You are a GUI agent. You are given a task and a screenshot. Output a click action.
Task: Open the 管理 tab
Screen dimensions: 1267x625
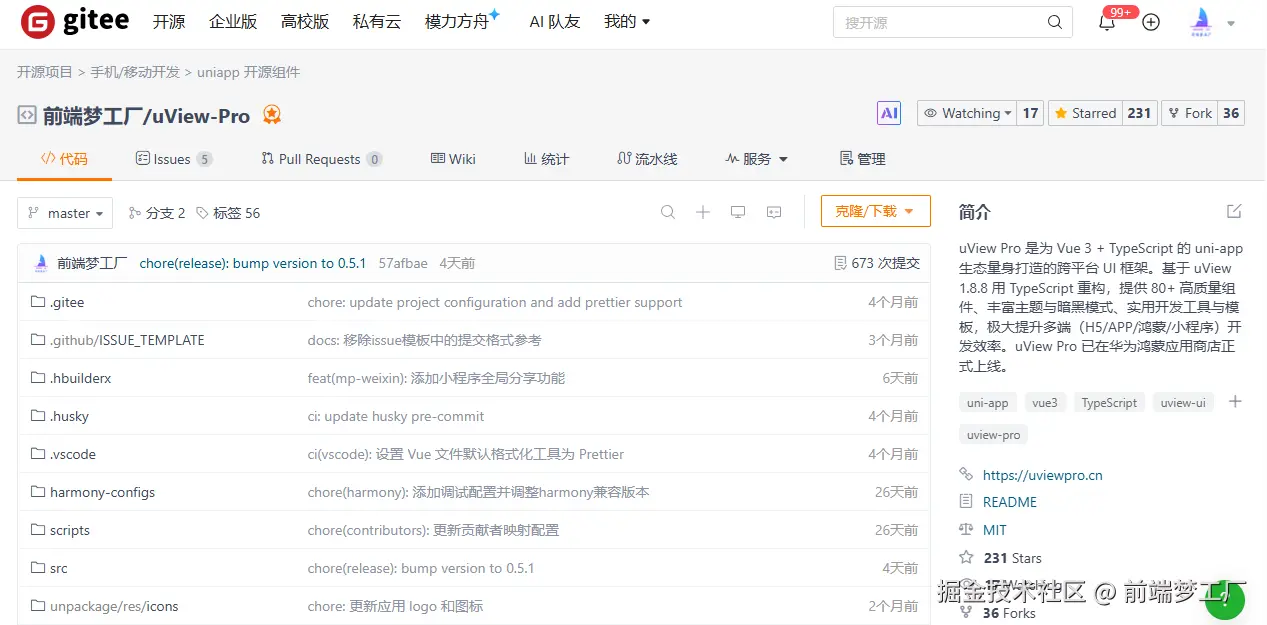point(862,159)
